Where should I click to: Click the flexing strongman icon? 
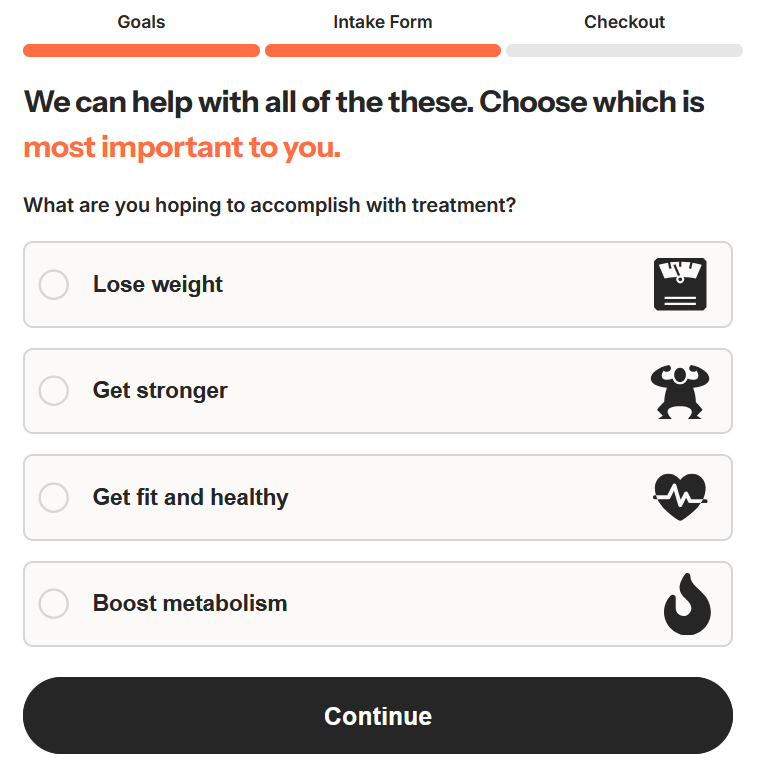tap(679, 391)
